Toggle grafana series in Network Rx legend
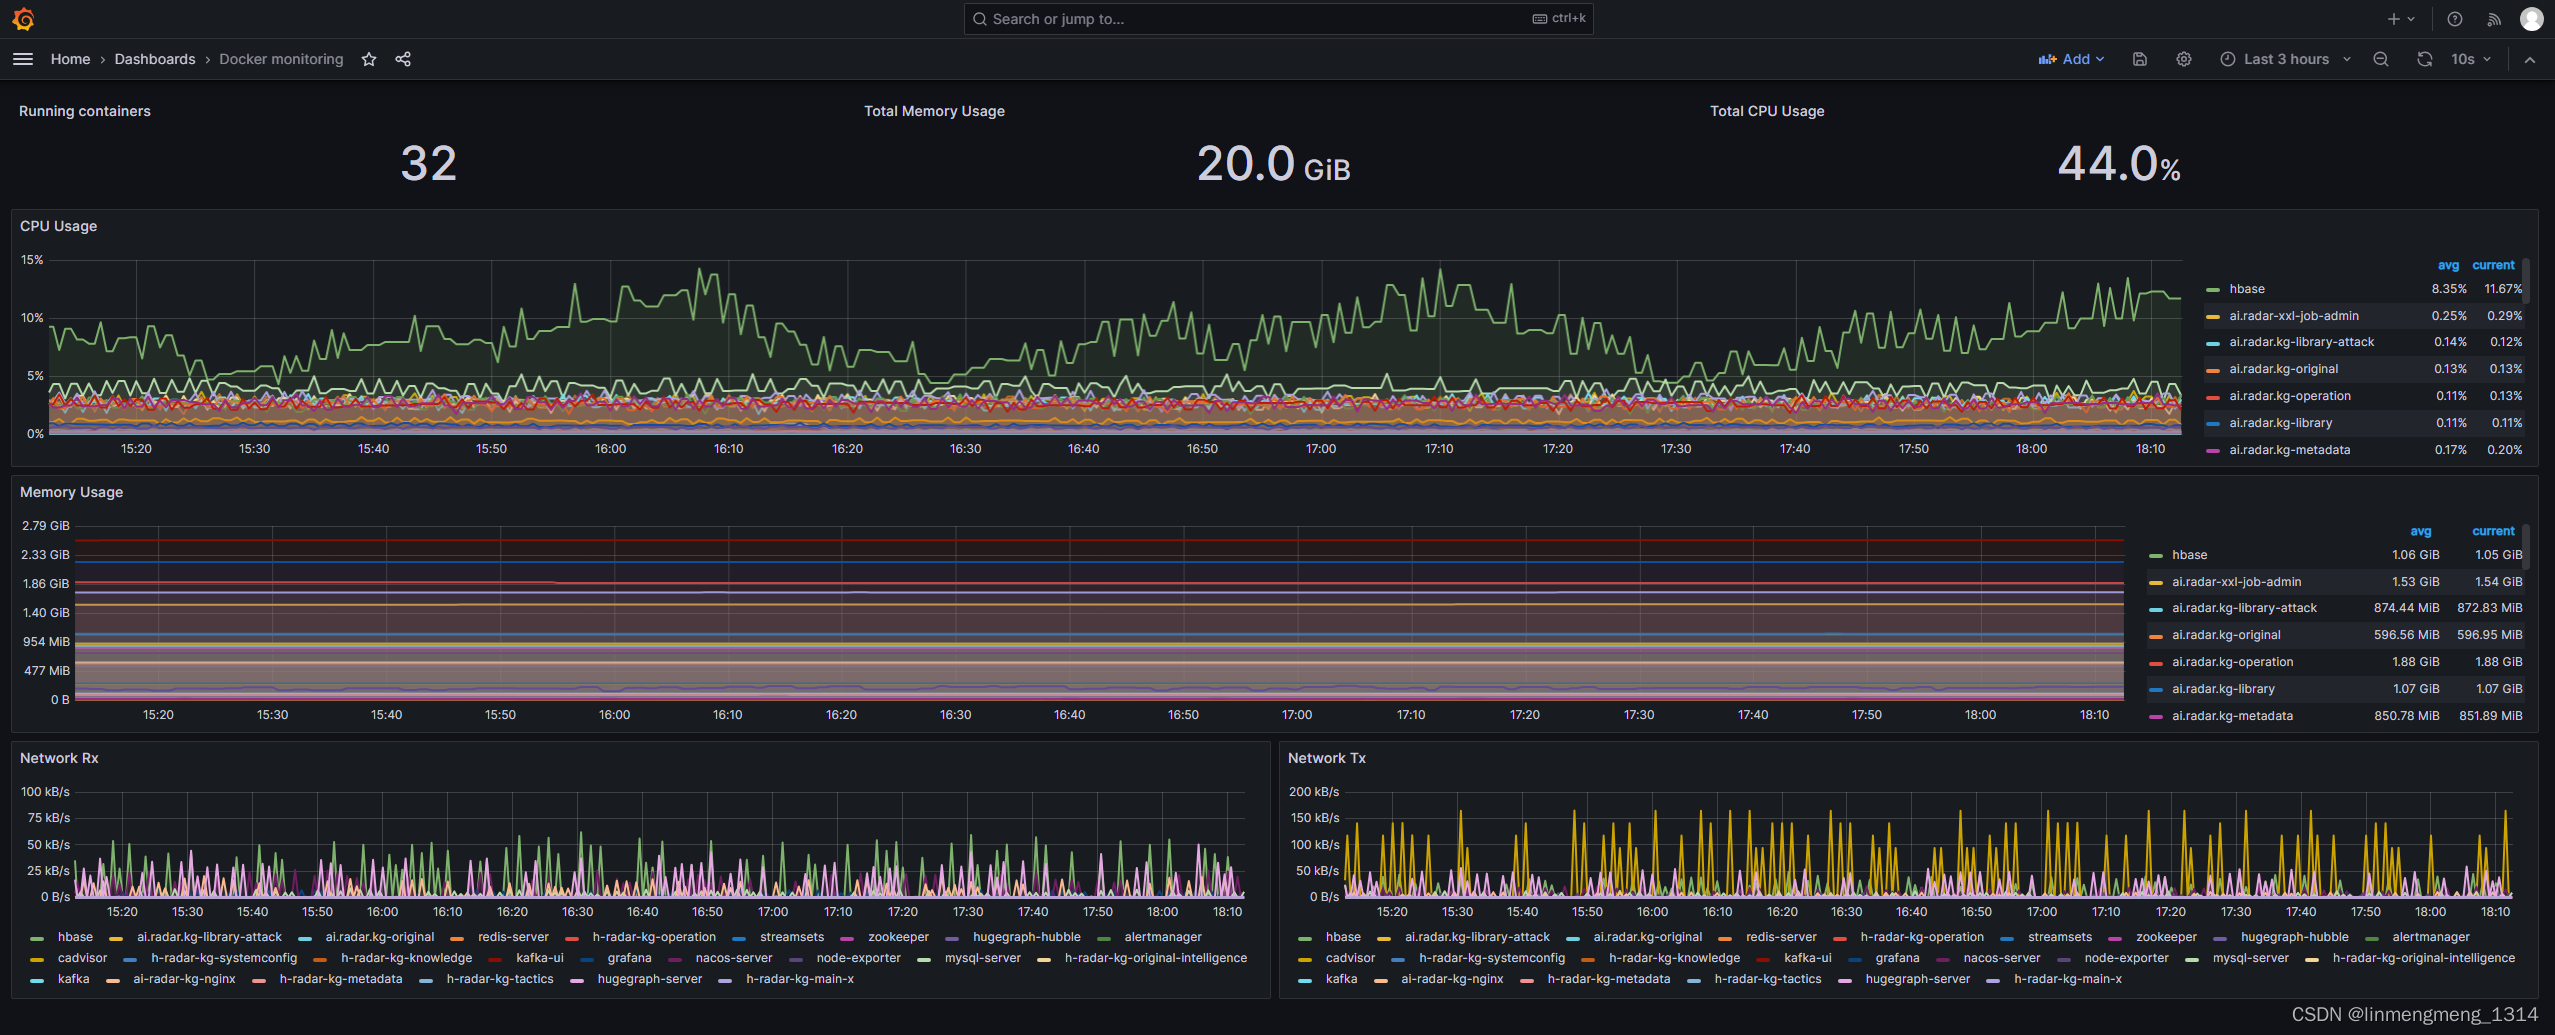This screenshot has height=1035, width=2555. (x=629, y=958)
